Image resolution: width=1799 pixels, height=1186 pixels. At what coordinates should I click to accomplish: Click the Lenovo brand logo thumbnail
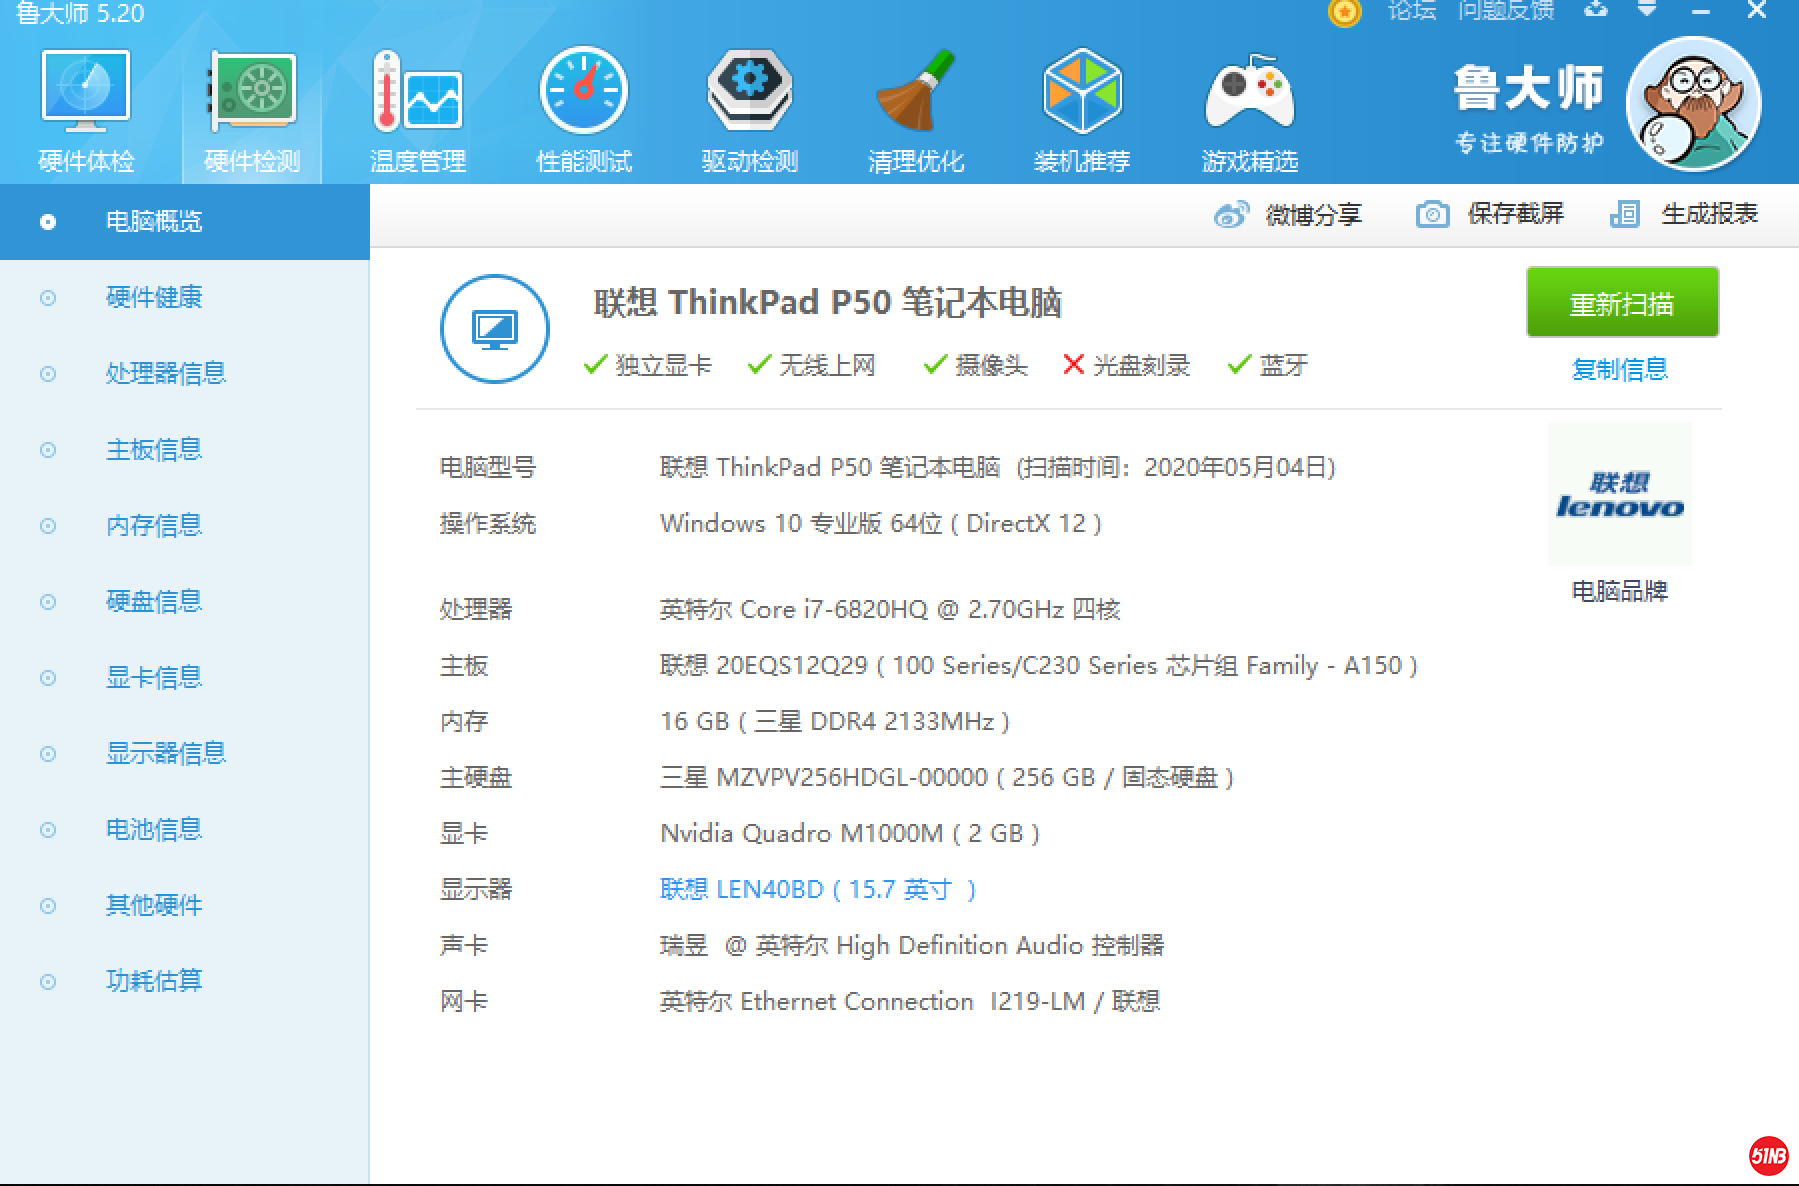(1619, 493)
